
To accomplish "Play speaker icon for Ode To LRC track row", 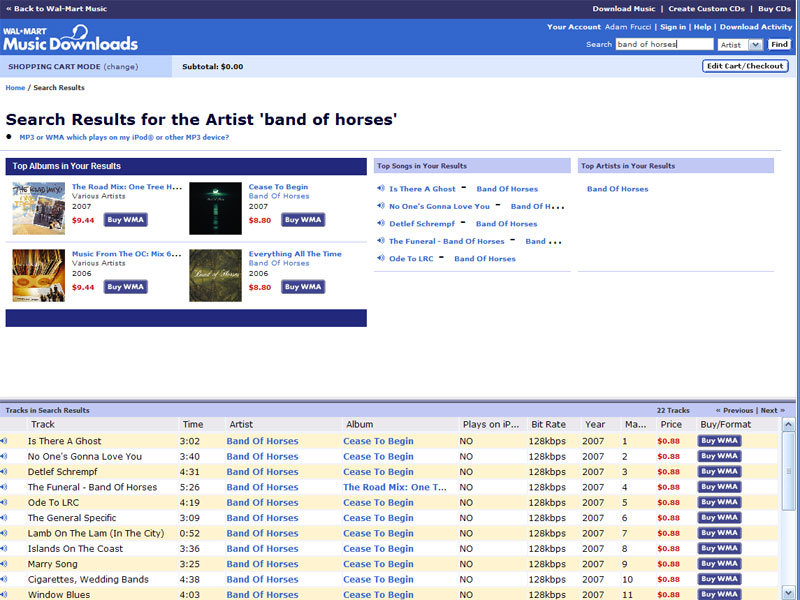I will [x=4, y=502].
